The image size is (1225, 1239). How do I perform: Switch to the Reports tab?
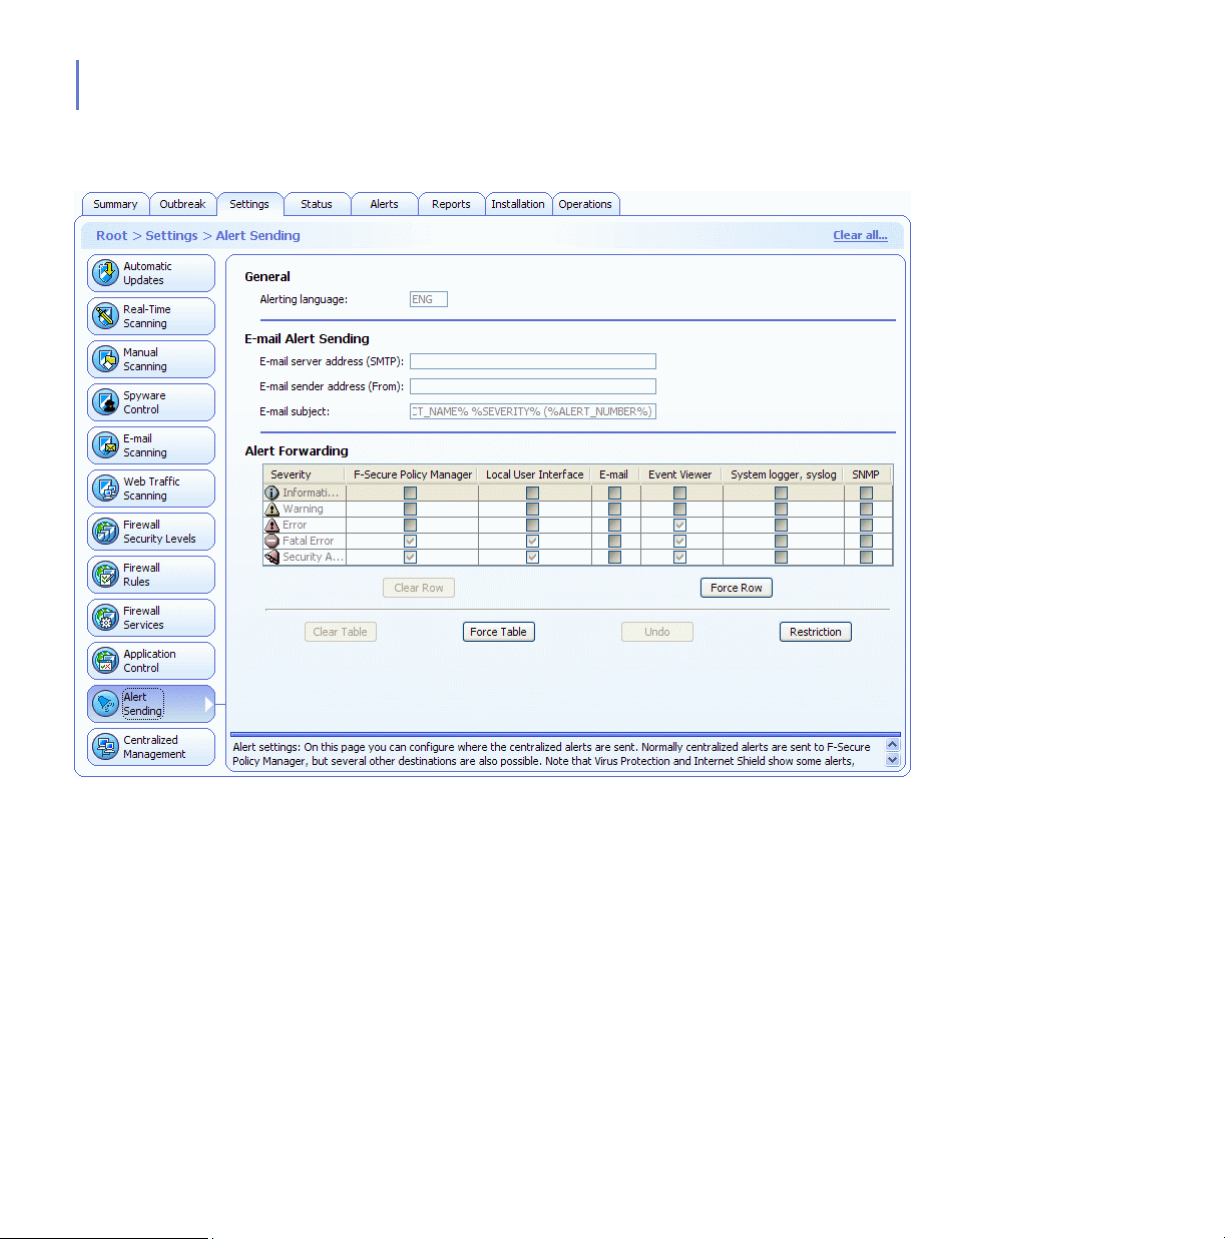(451, 204)
